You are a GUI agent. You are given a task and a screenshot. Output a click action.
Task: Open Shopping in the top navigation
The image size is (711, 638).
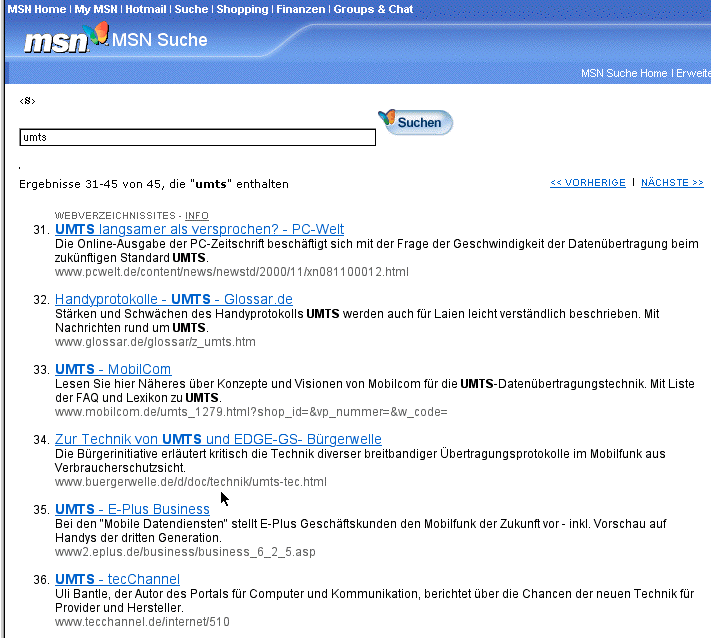tap(242, 9)
